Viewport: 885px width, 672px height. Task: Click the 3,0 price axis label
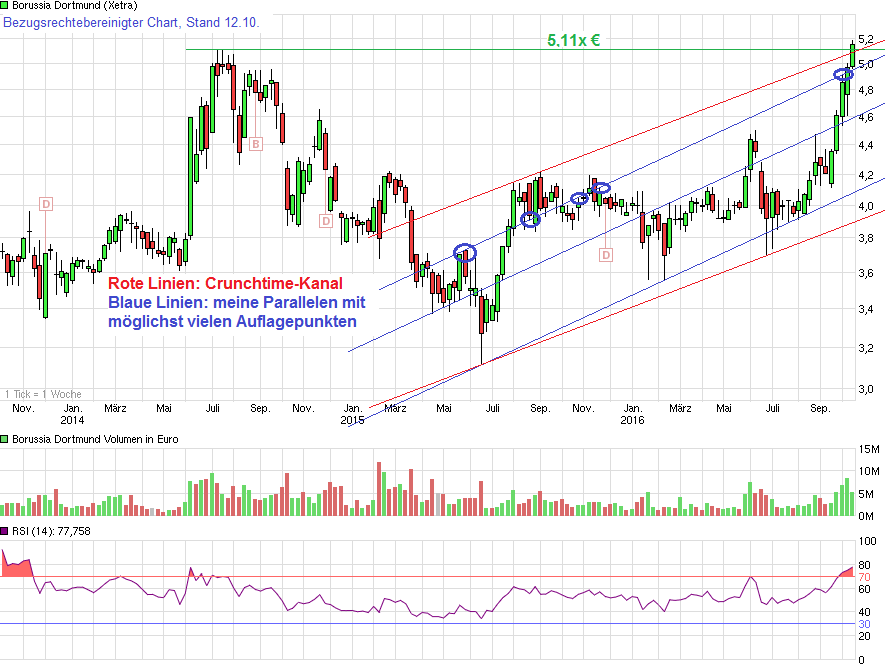pyautogui.click(x=866, y=389)
